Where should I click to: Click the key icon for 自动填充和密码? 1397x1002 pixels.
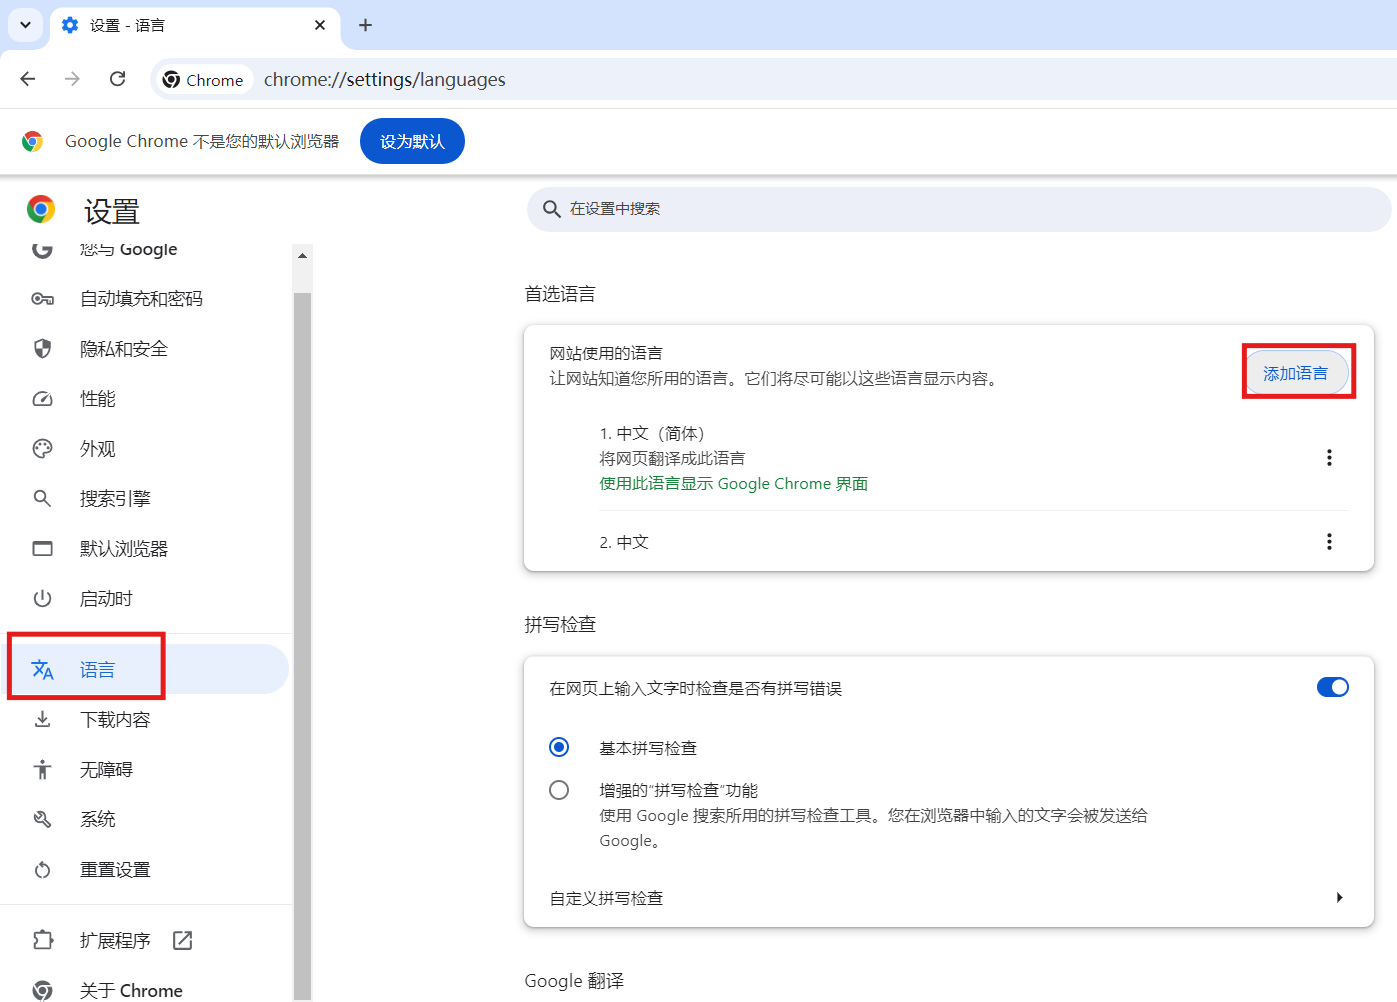pos(42,299)
